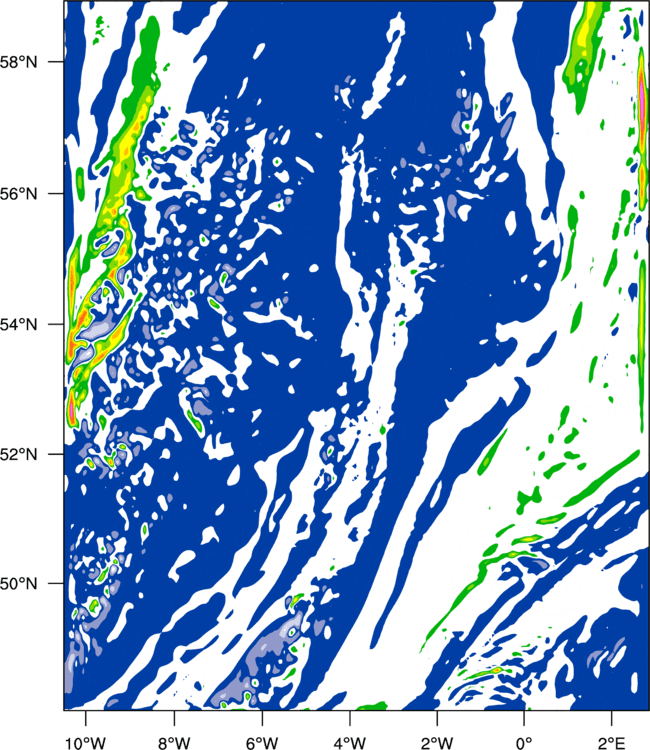Click the 2°E longitude label

612,743
